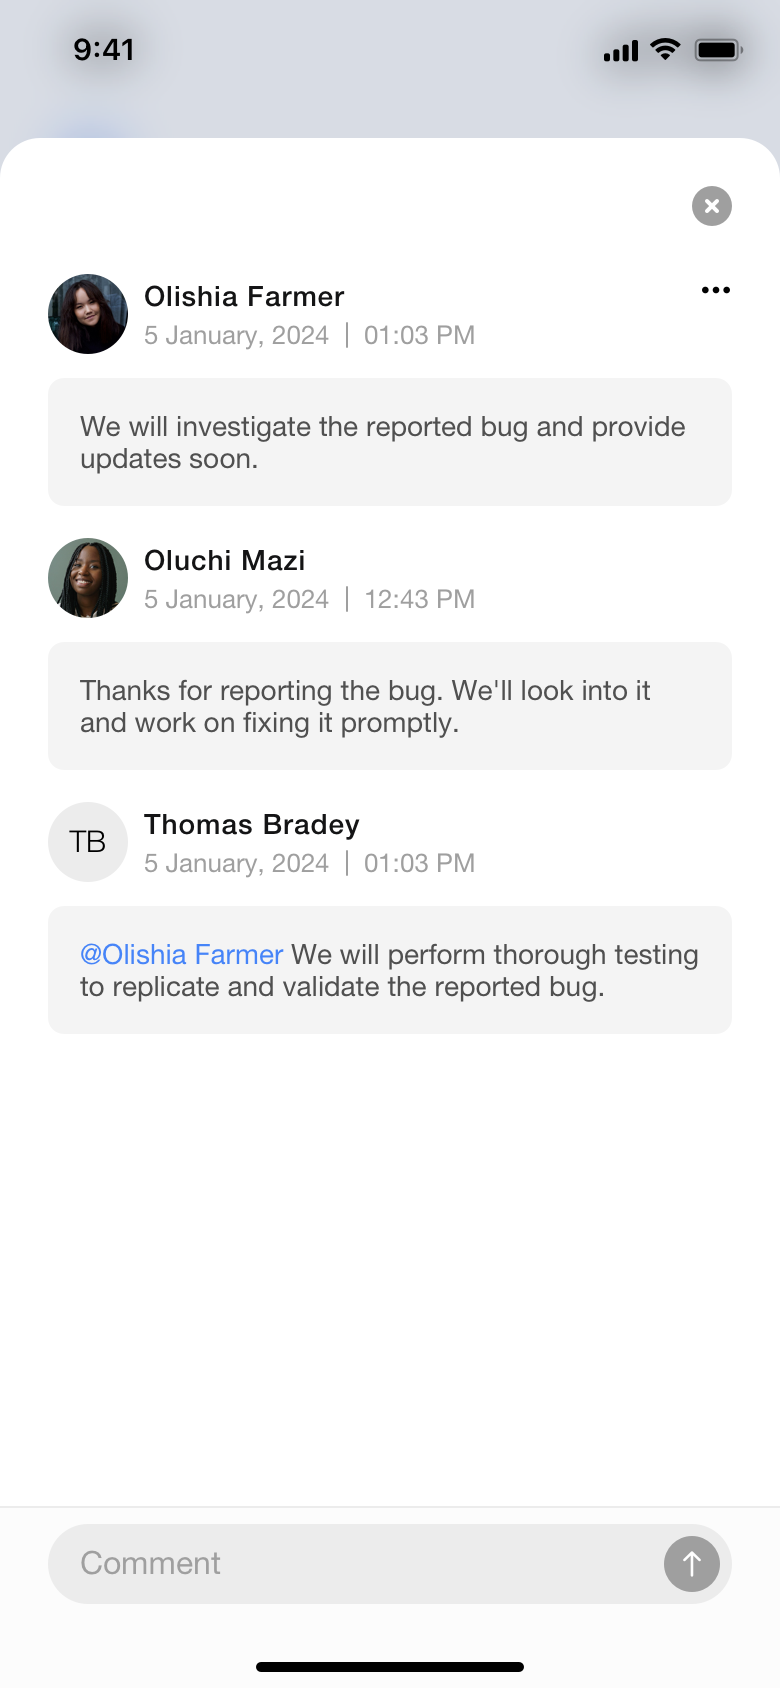Tap Thomas Bradey's TB initials avatar
Screen dimensions: 780x1688
coord(88,842)
